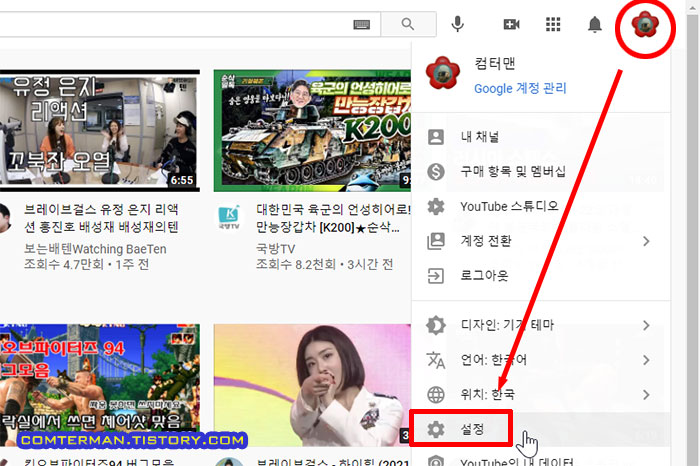Expand 언어: 한국어 chevron
700x466 pixels.
click(646, 360)
